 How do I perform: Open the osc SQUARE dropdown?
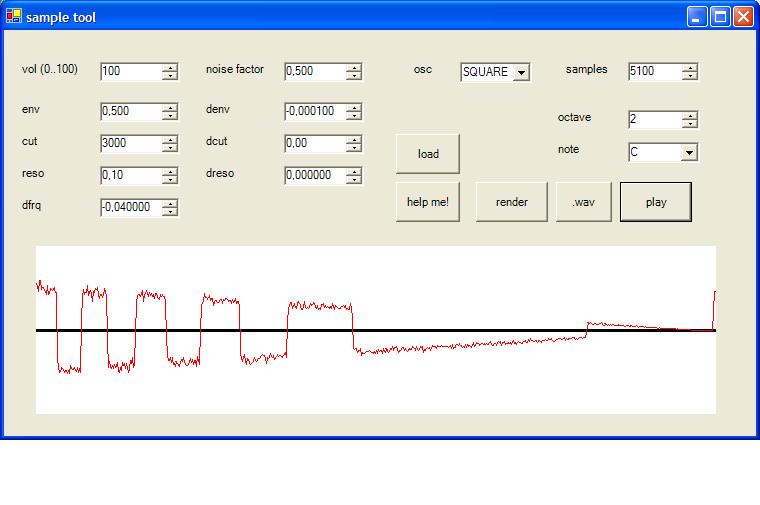pos(522,72)
